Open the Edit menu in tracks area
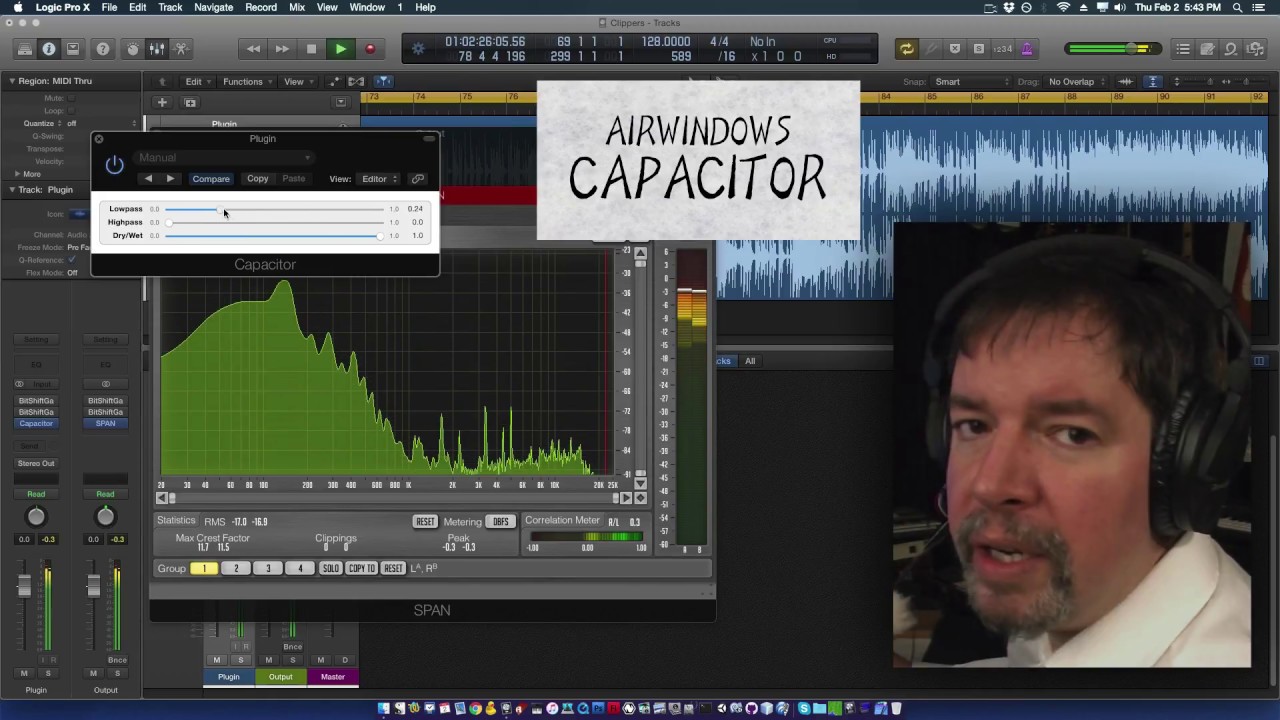 (x=197, y=82)
